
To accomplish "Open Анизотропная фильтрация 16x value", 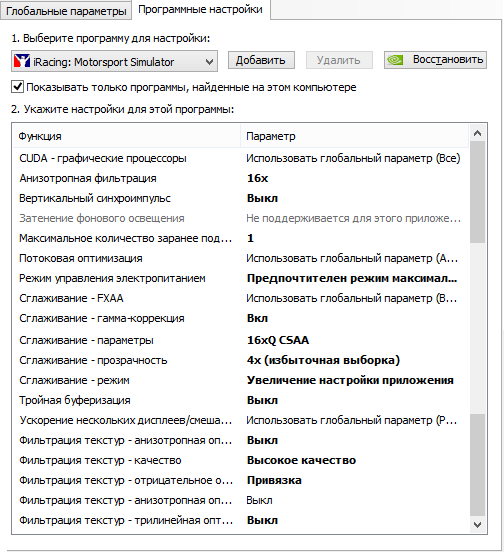I will (x=257, y=178).
